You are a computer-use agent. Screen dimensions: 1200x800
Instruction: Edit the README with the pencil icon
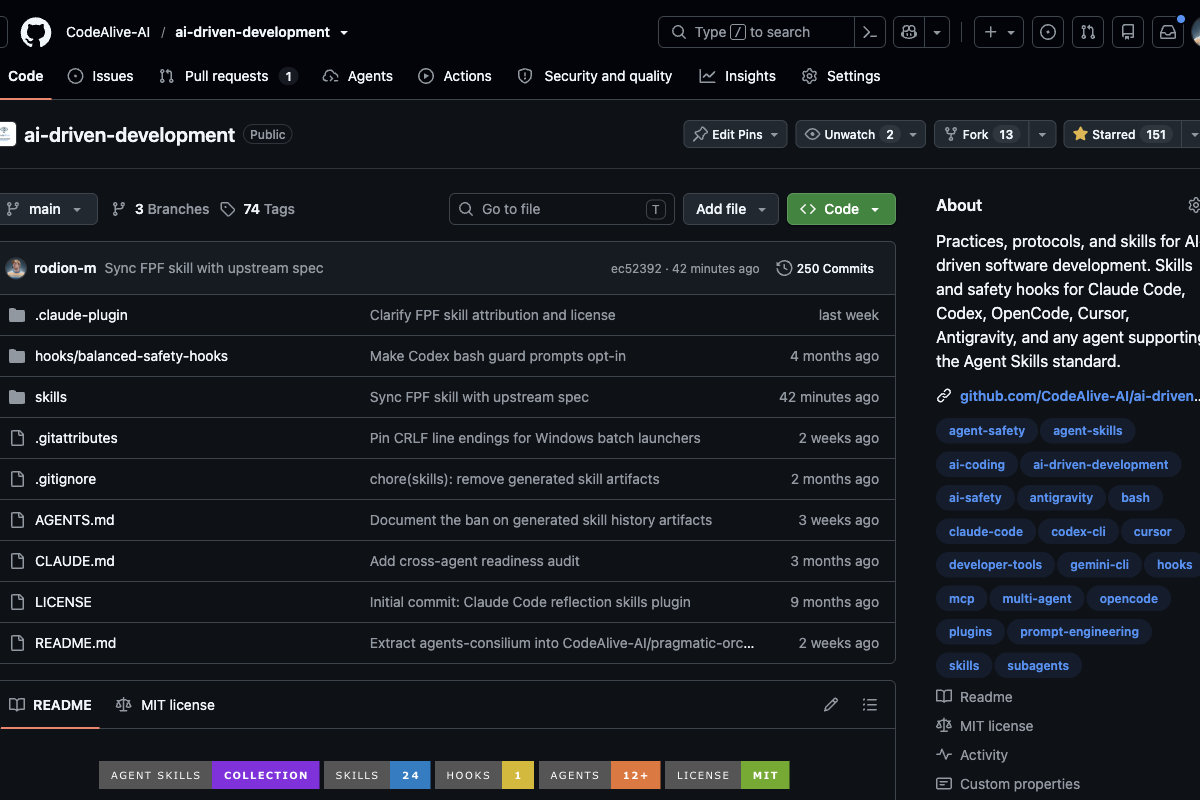click(831, 705)
